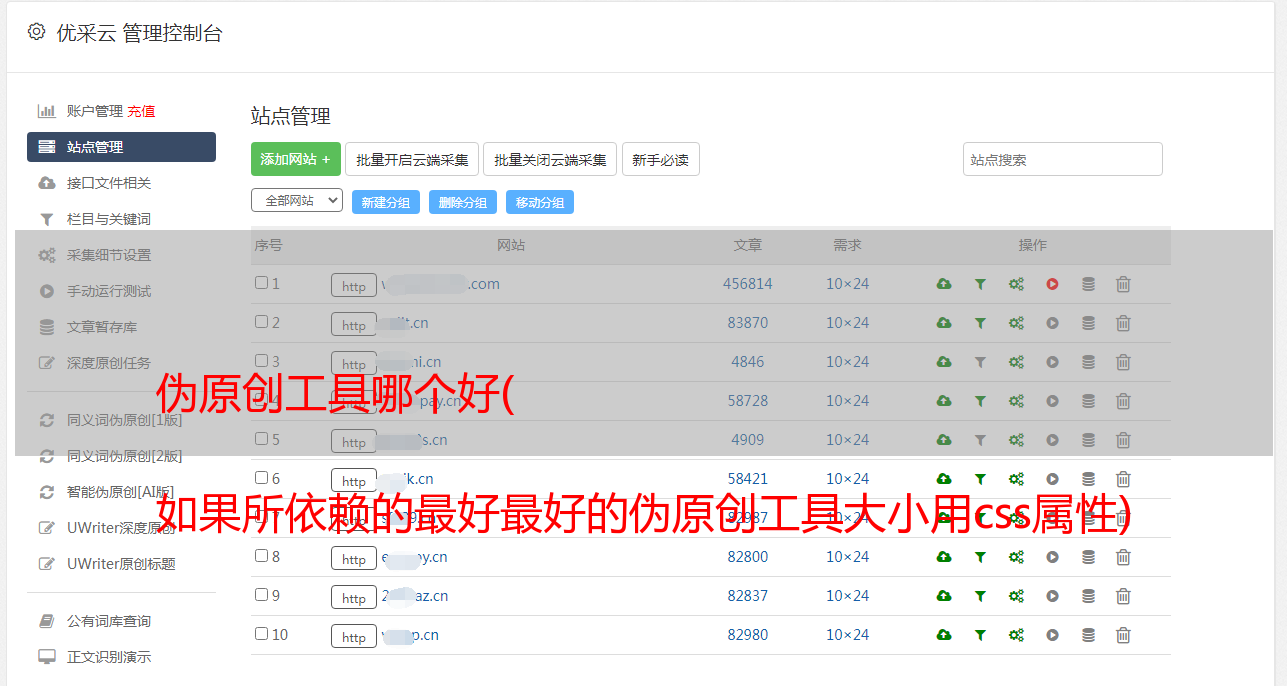The width and height of the screenshot is (1287, 686).
Task: Tick the checkbox for site 8
Action: (x=261, y=556)
